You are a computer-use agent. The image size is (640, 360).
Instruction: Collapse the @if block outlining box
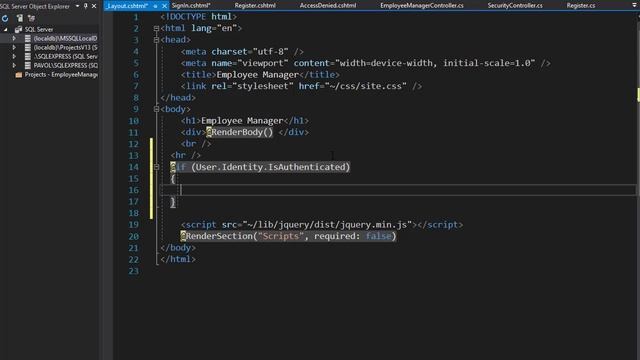pos(156,167)
